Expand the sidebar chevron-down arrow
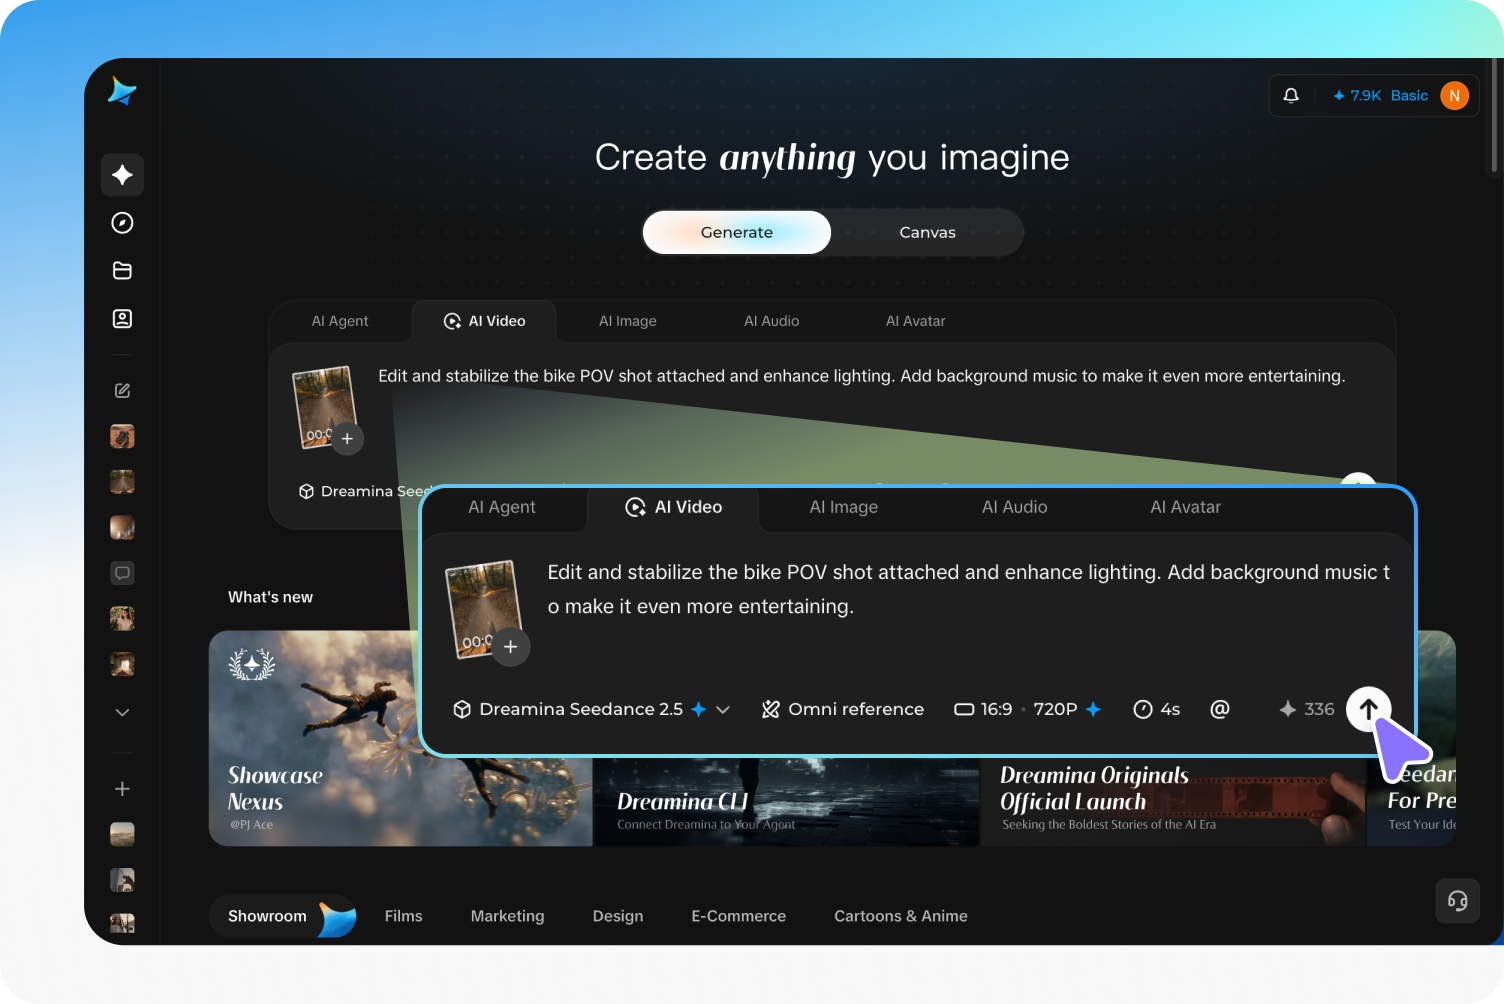Screen dimensions: 1504x1004 pyautogui.click(x=122, y=713)
